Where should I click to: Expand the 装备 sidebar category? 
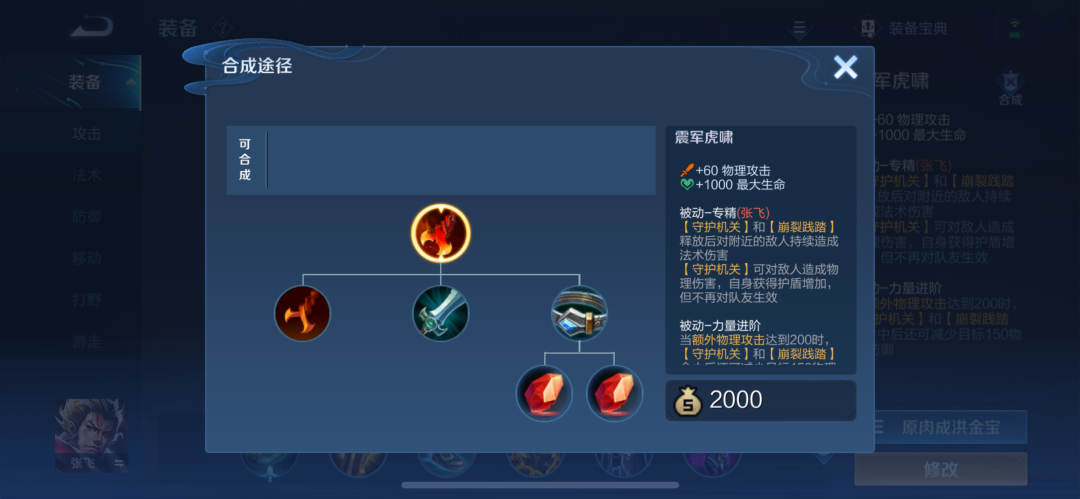[x=92, y=82]
